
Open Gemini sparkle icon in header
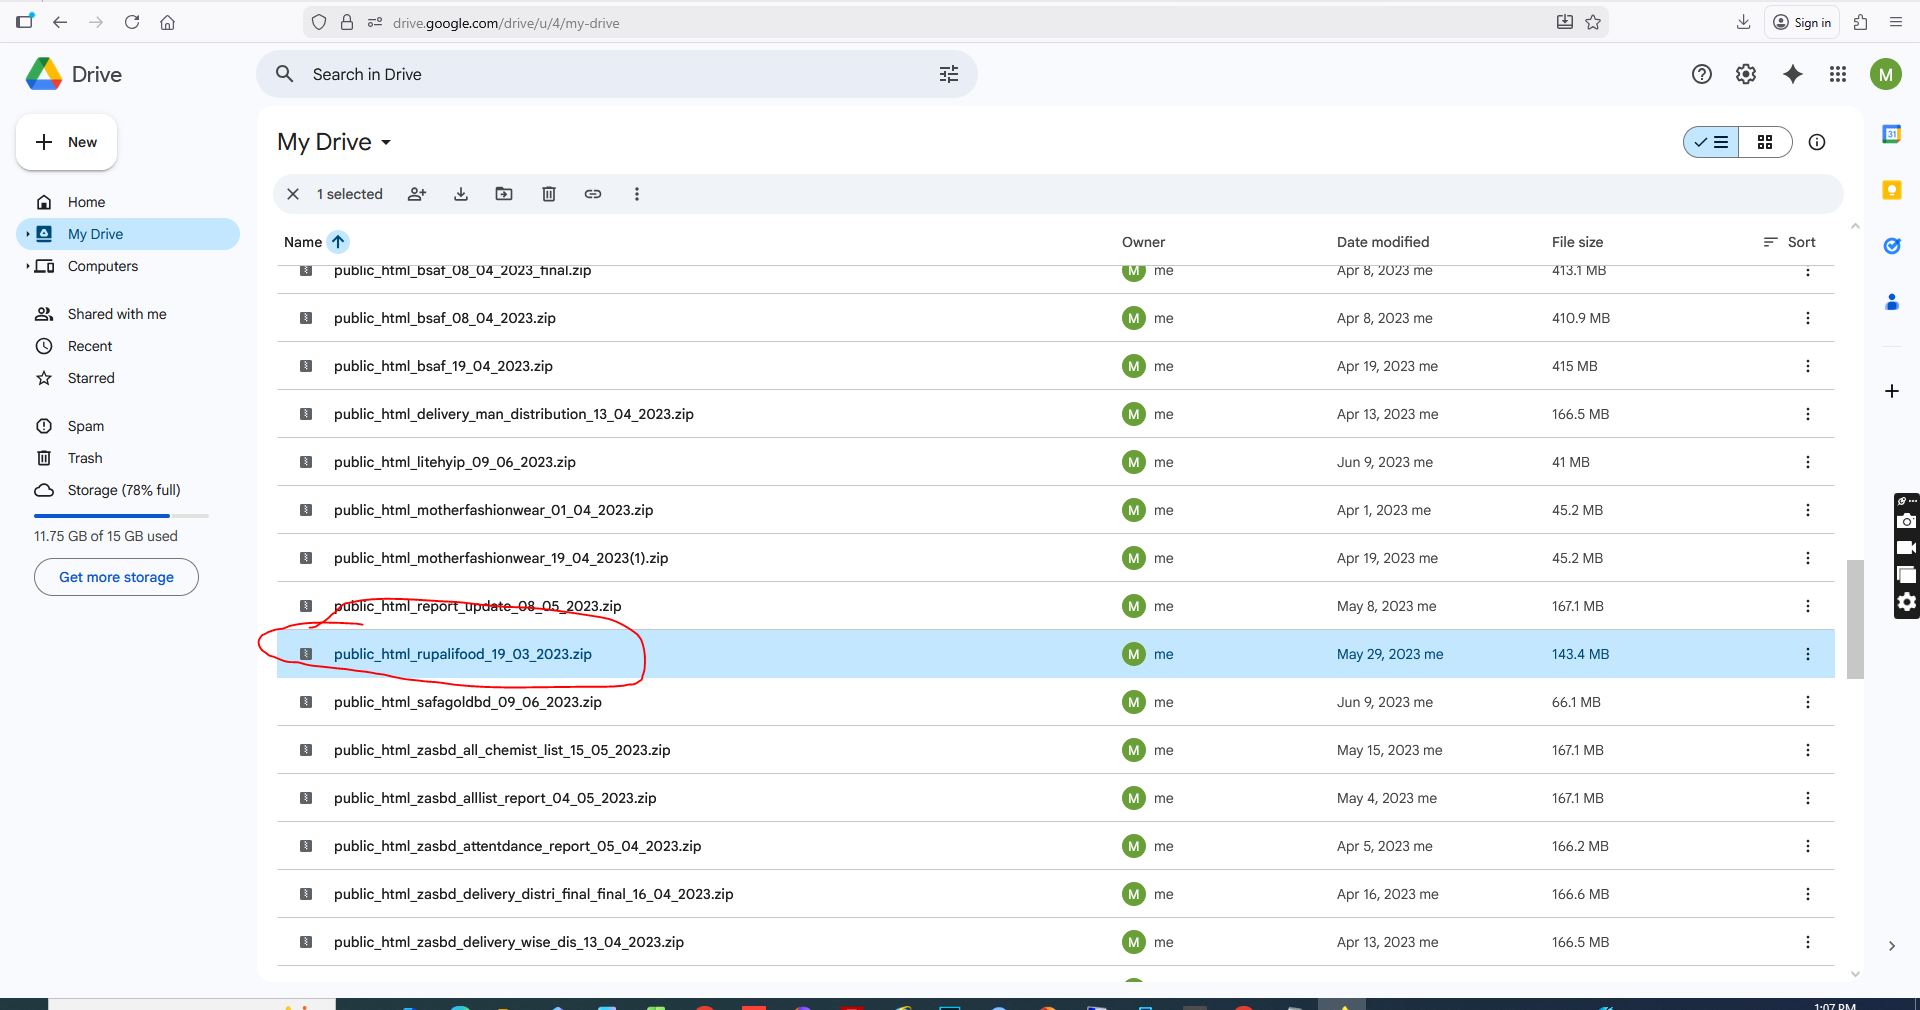tap(1793, 74)
